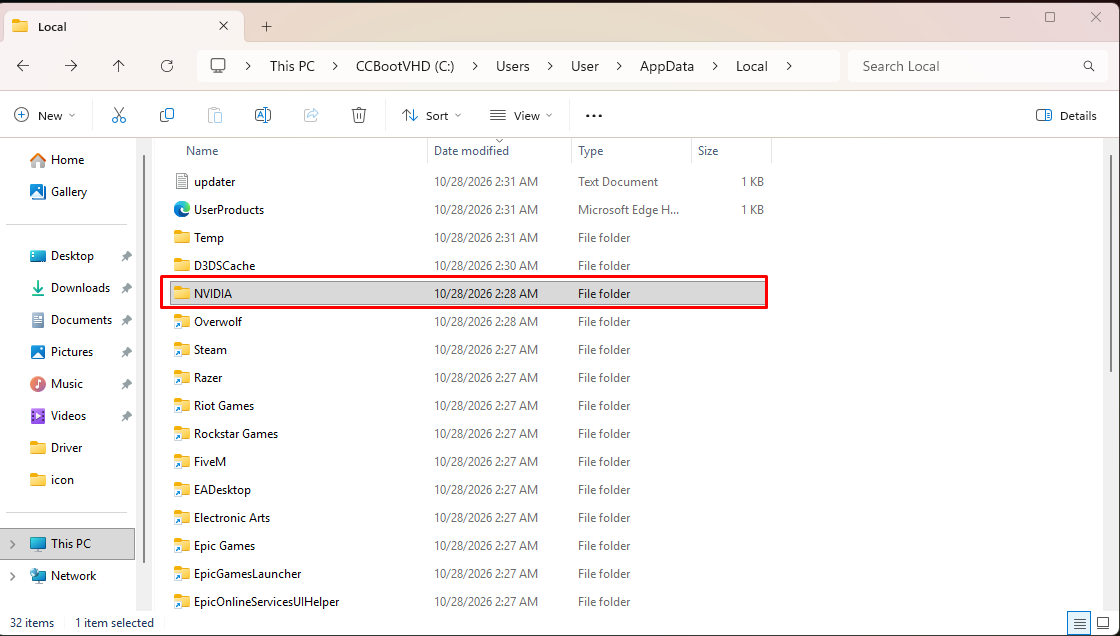Click the Paste clipboard icon
Image resolution: width=1120 pixels, height=636 pixels.
click(214, 115)
